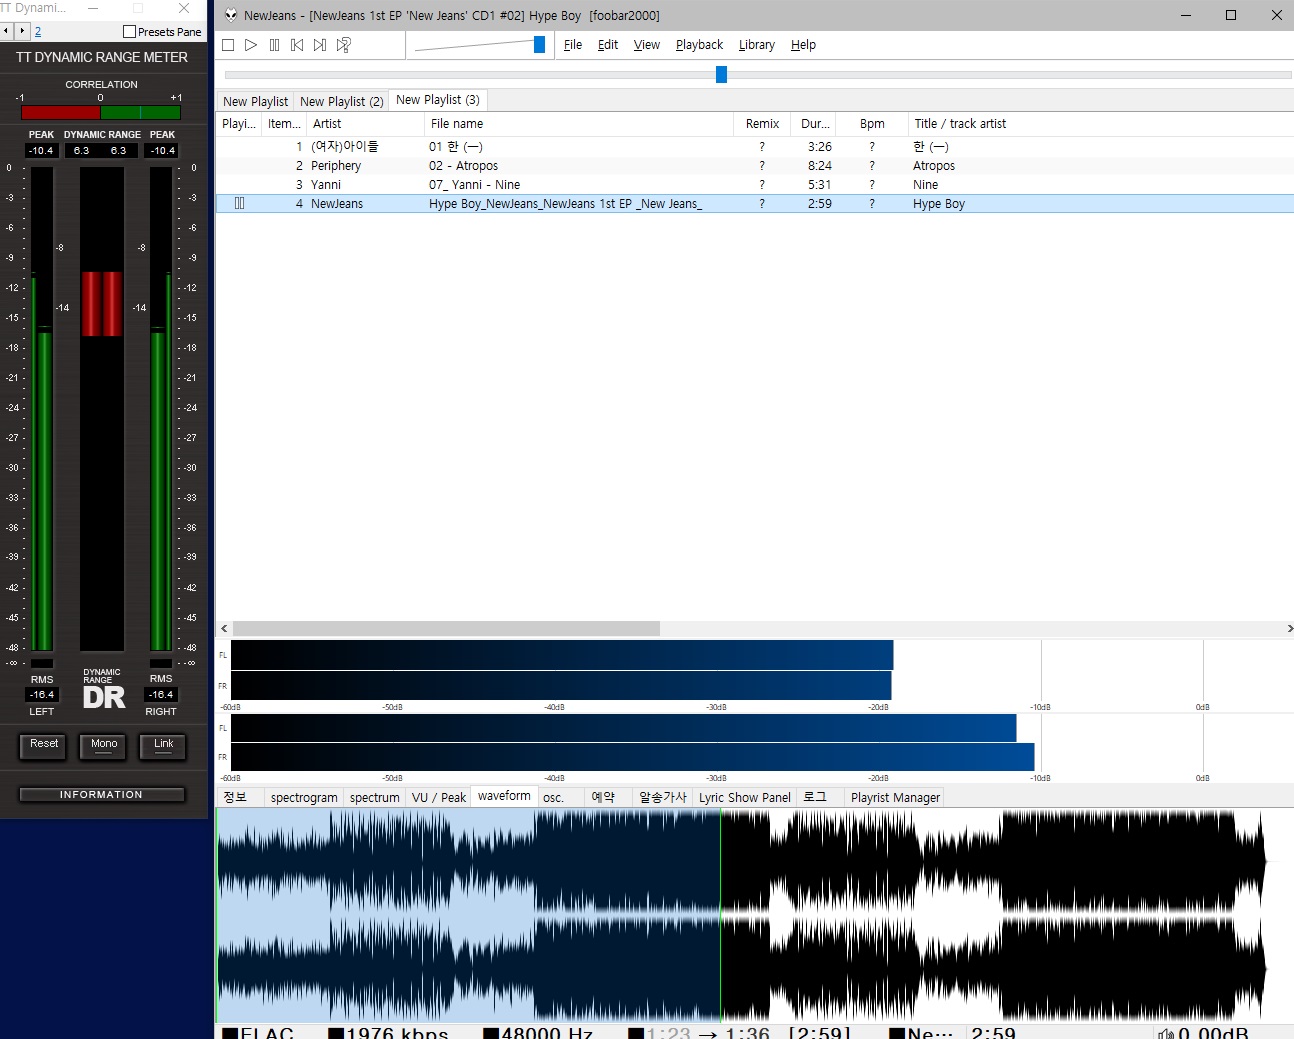Click the next preset right arrow in TT meter
1294x1039 pixels.
(x=22, y=31)
